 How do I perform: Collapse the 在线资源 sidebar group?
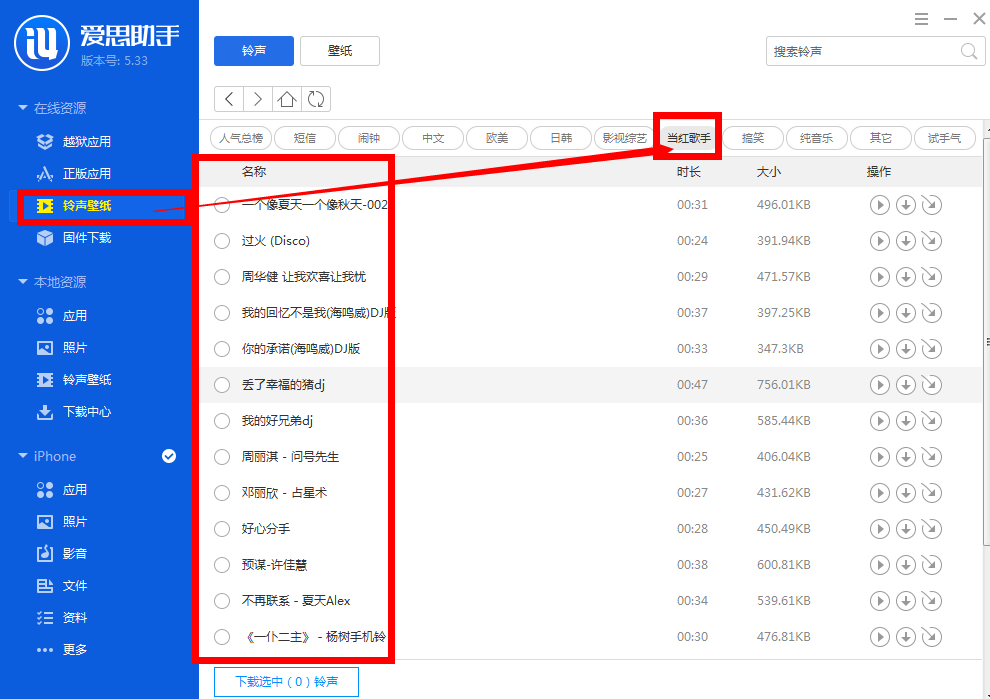60,107
